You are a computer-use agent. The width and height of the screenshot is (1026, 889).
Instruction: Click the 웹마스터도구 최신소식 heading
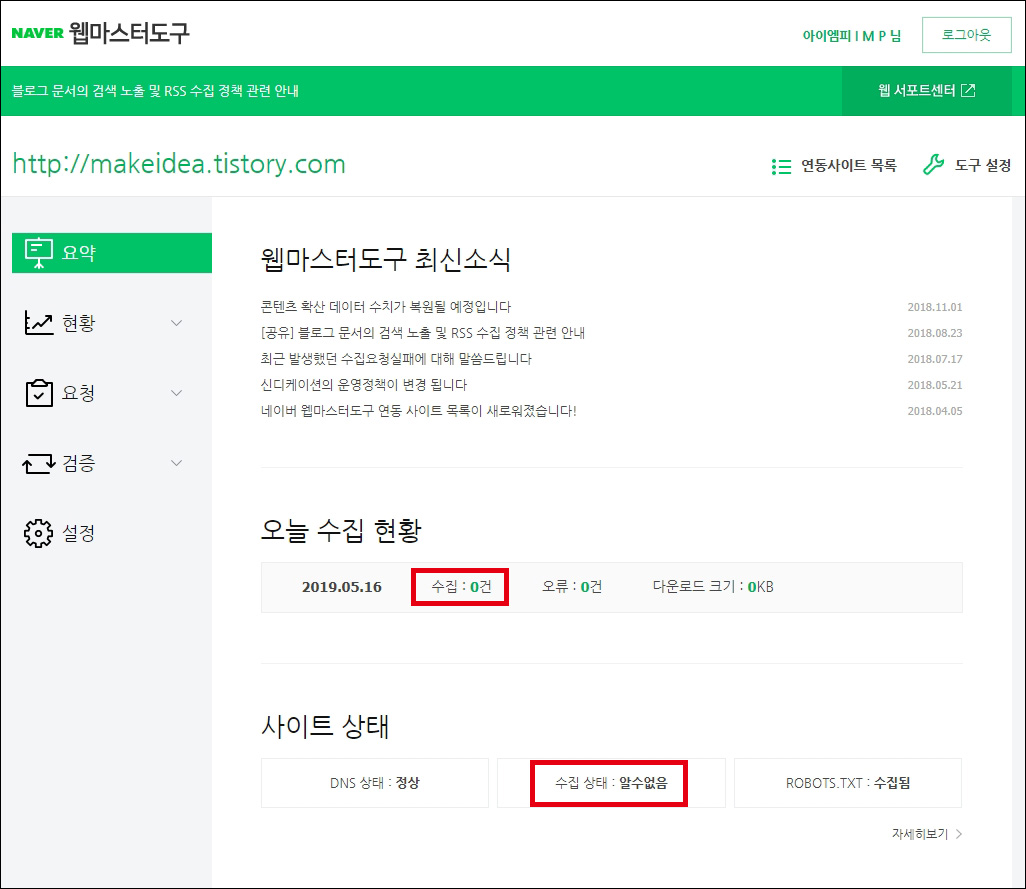(x=385, y=260)
